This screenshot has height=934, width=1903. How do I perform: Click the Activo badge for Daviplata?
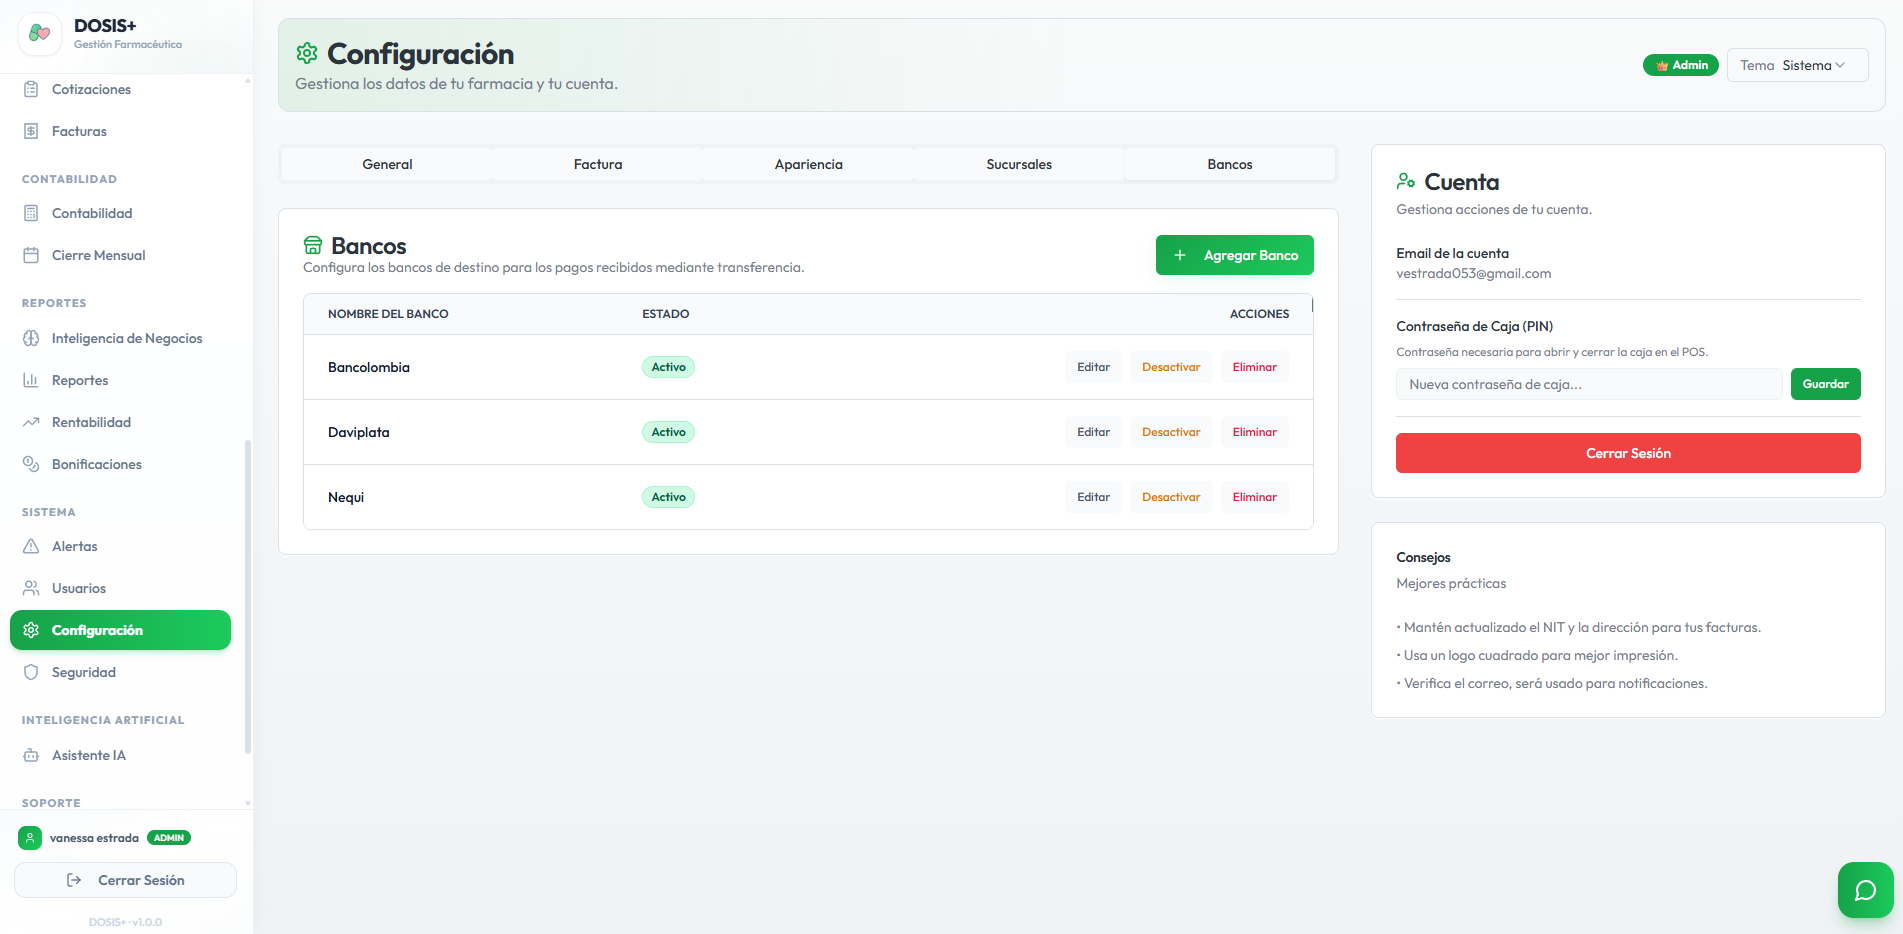click(668, 432)
